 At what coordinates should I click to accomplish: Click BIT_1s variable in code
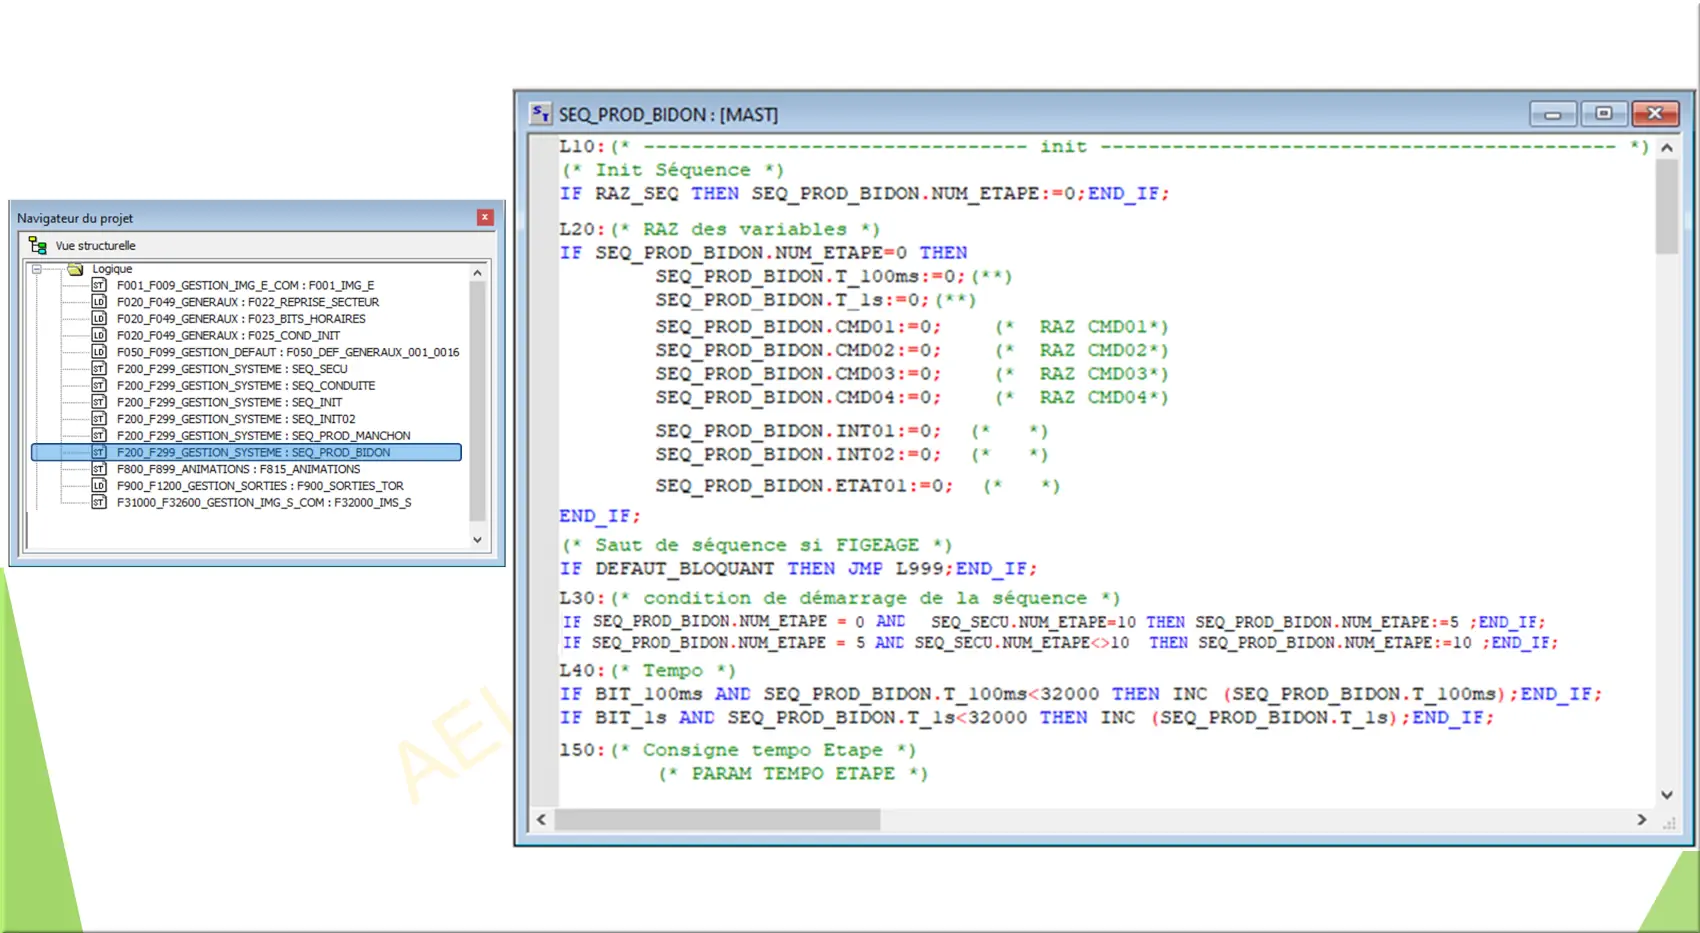tap(631, 717)
